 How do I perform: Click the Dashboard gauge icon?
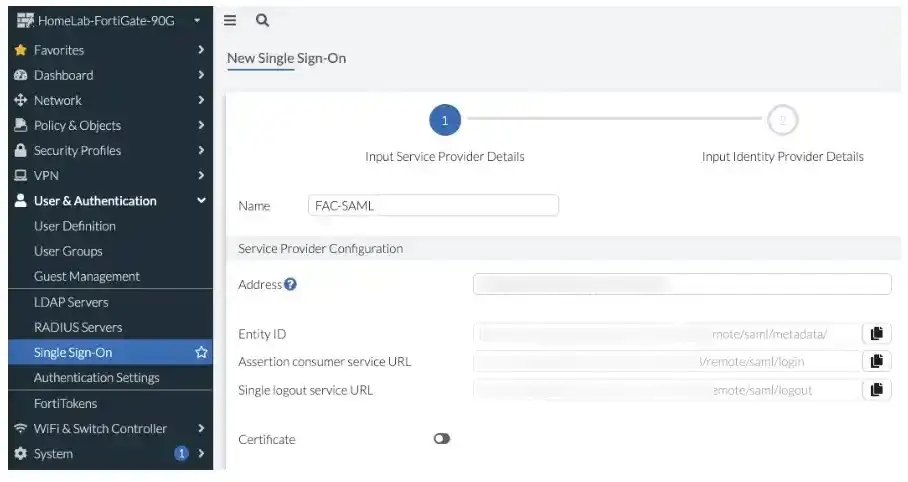coord(20,75)
